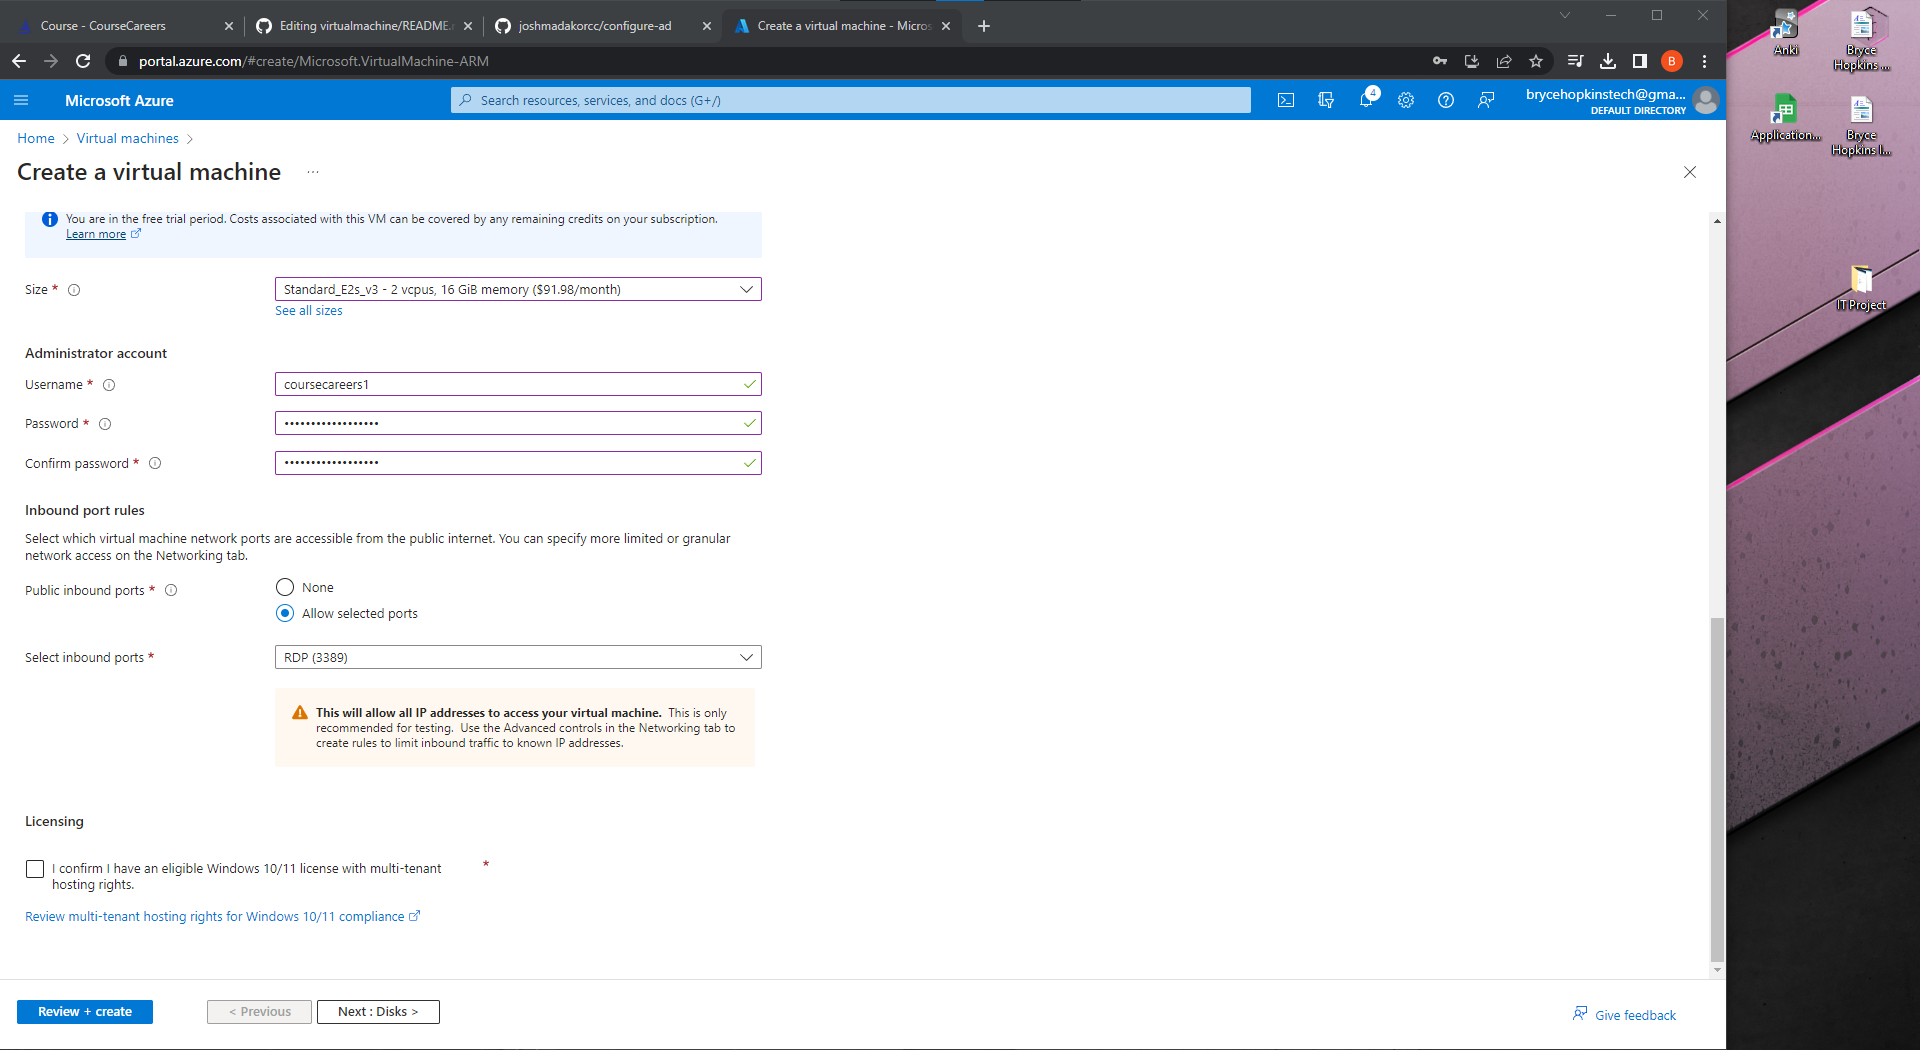Bookmark the page with the star icon
The image size is (1920, 1050).
[1536, 61]
